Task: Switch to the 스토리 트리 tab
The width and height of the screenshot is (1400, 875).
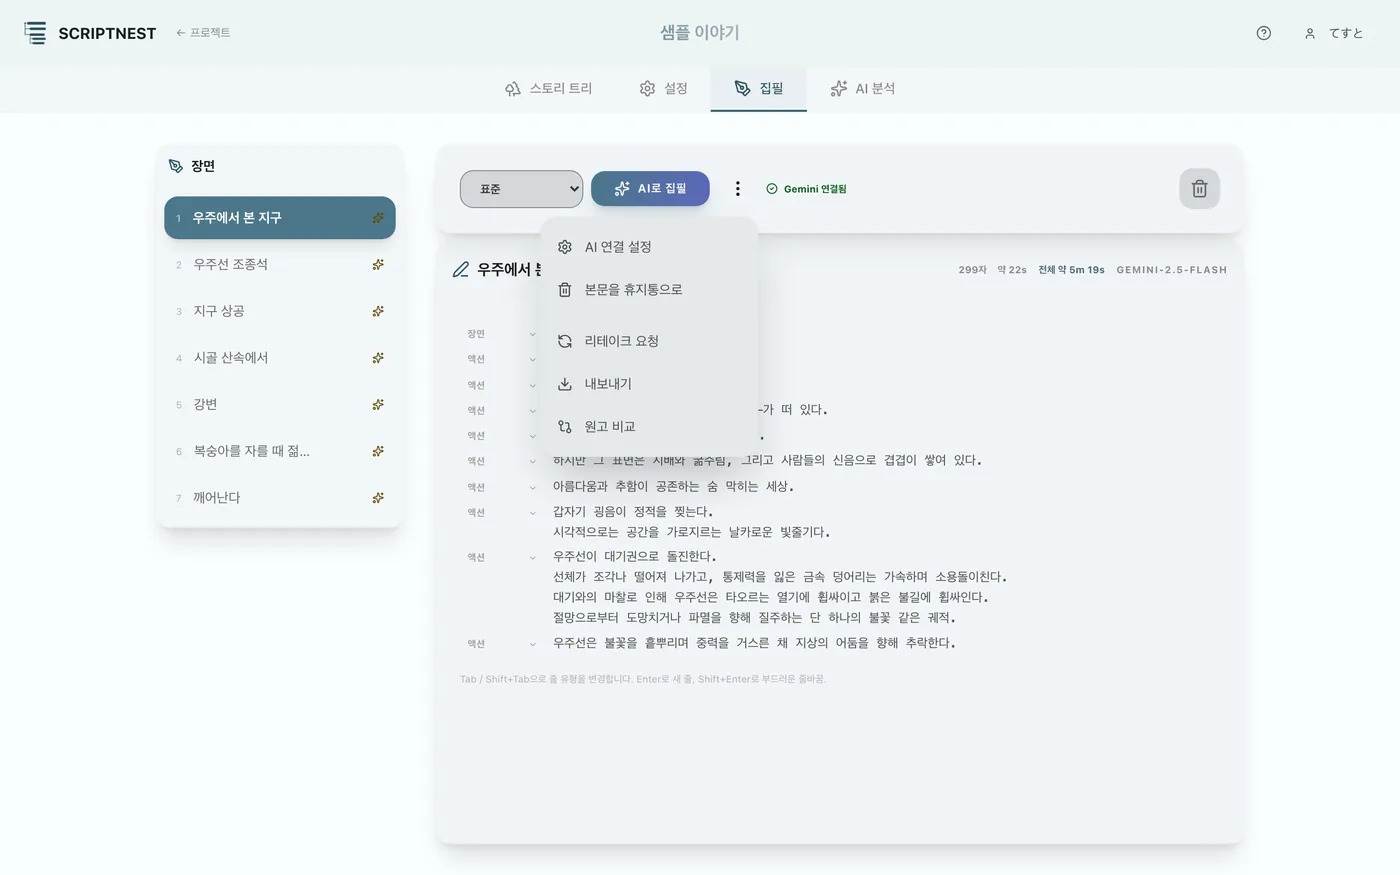Action: pyautogui.click(x=548, y=89)
